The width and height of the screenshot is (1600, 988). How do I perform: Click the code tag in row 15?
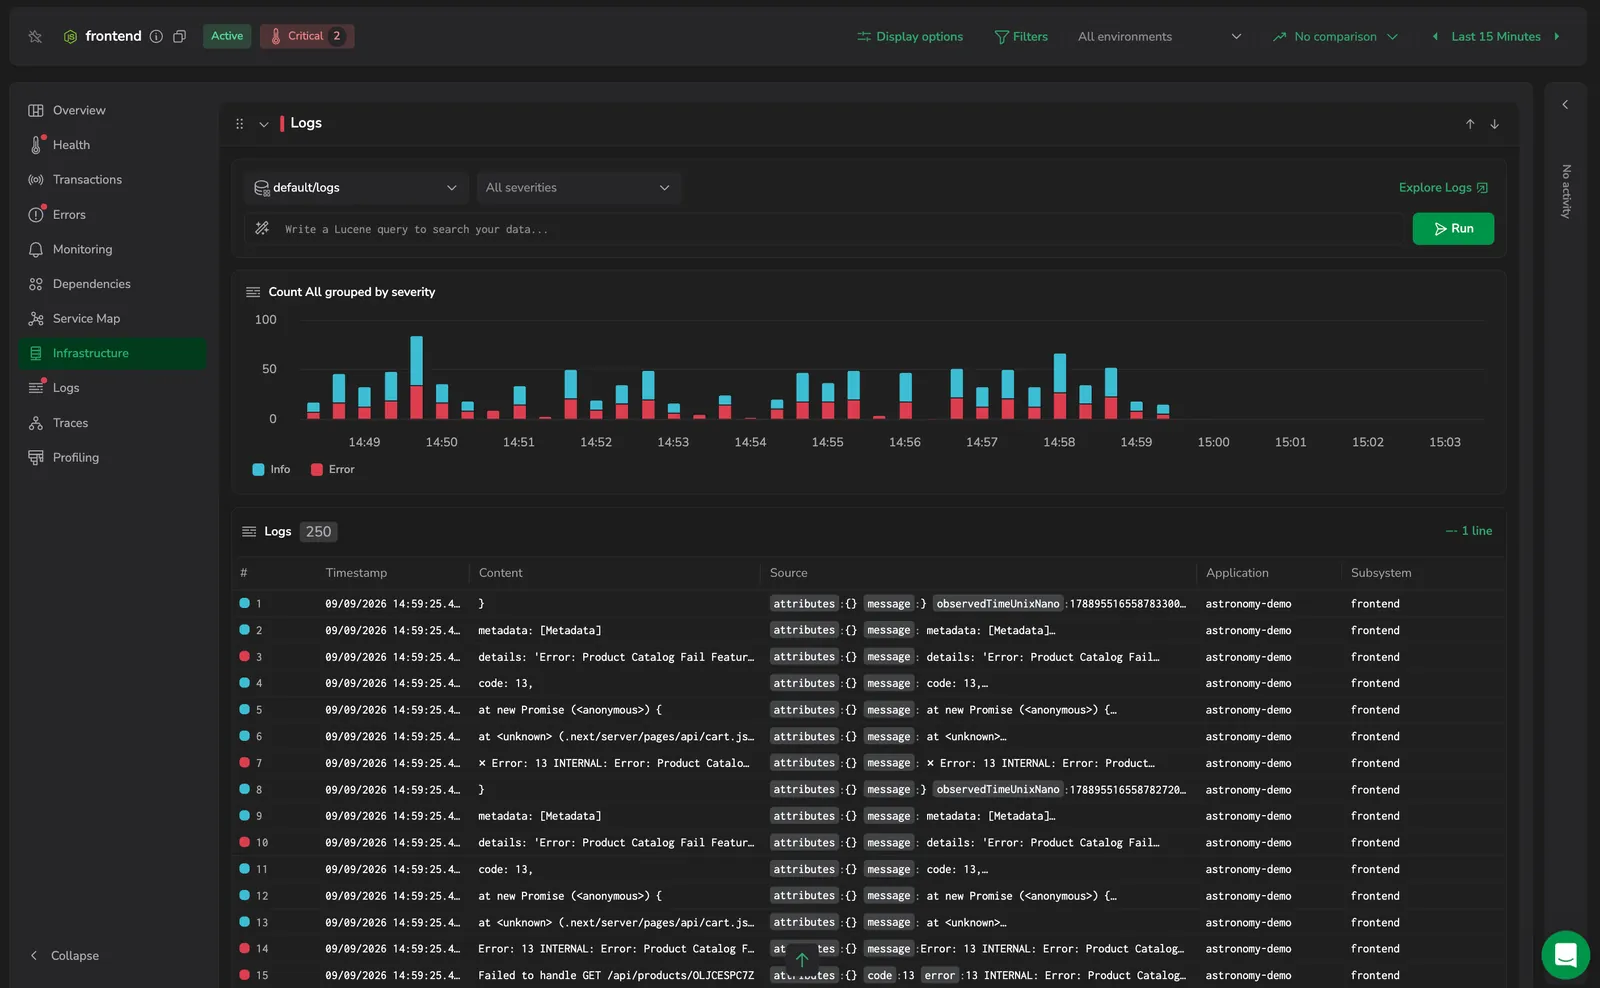click(880, 975)
